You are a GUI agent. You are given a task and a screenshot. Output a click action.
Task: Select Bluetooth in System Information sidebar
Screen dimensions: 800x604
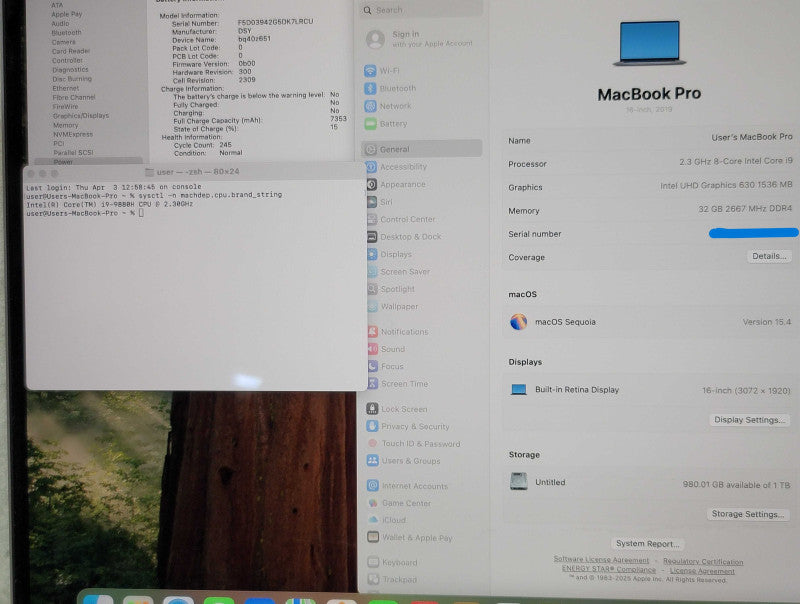click(x=66, y=33)
